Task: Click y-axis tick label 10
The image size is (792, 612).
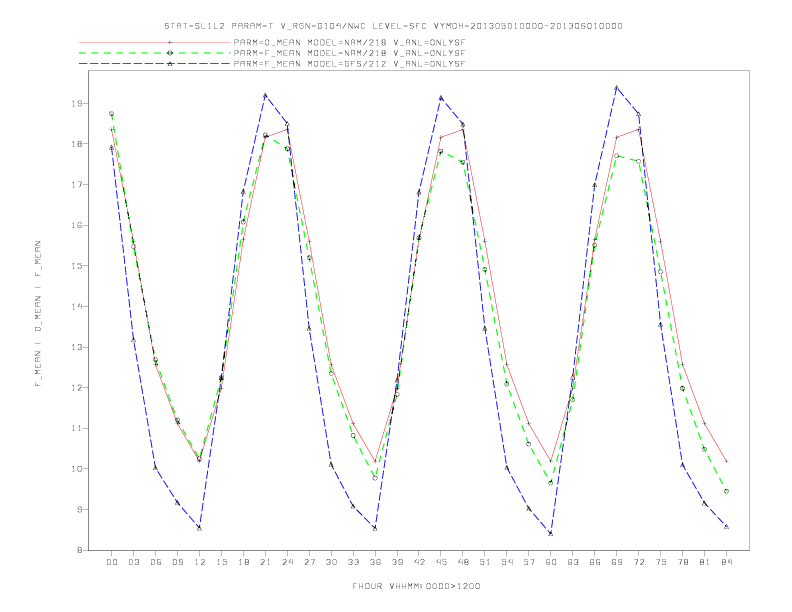Action: (77, 469)
